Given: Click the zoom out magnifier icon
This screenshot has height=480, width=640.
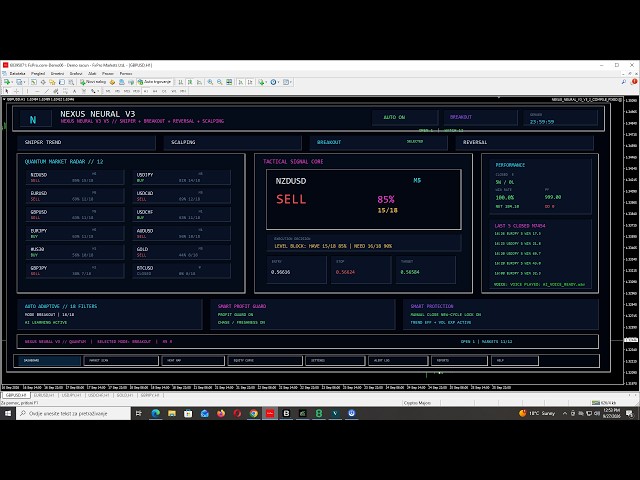Looking at the screenshot, I should pos(220,82).
